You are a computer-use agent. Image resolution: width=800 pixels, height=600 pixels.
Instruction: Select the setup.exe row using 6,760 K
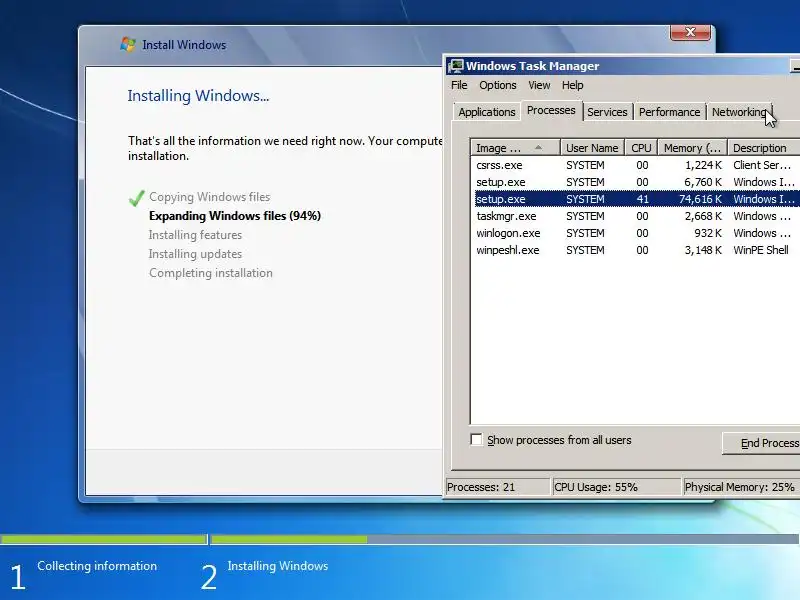click(635, 182)
